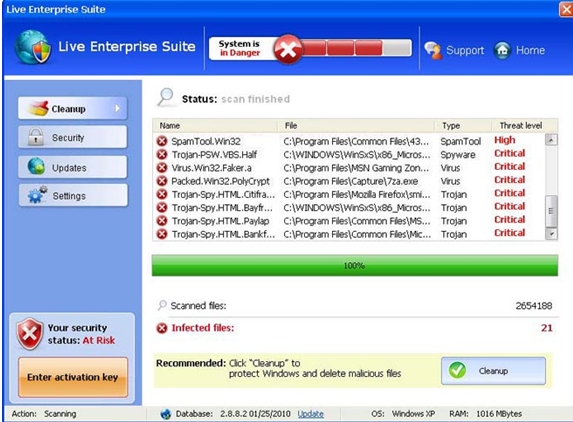This screenshot has height=422, width=573.
Task: Click the red X danger status icon
Action: tap(288, 49)
